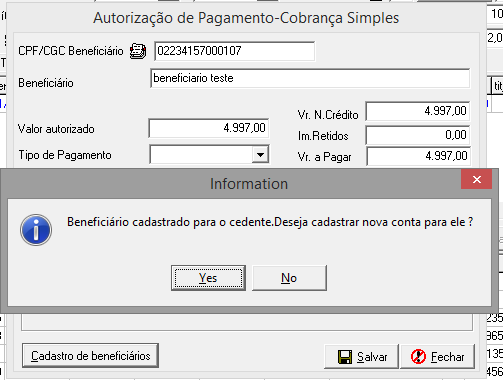Click the Salvar button
Viewport: 503px width, 380px height.
pyautogui.click(x=361, y=357)
